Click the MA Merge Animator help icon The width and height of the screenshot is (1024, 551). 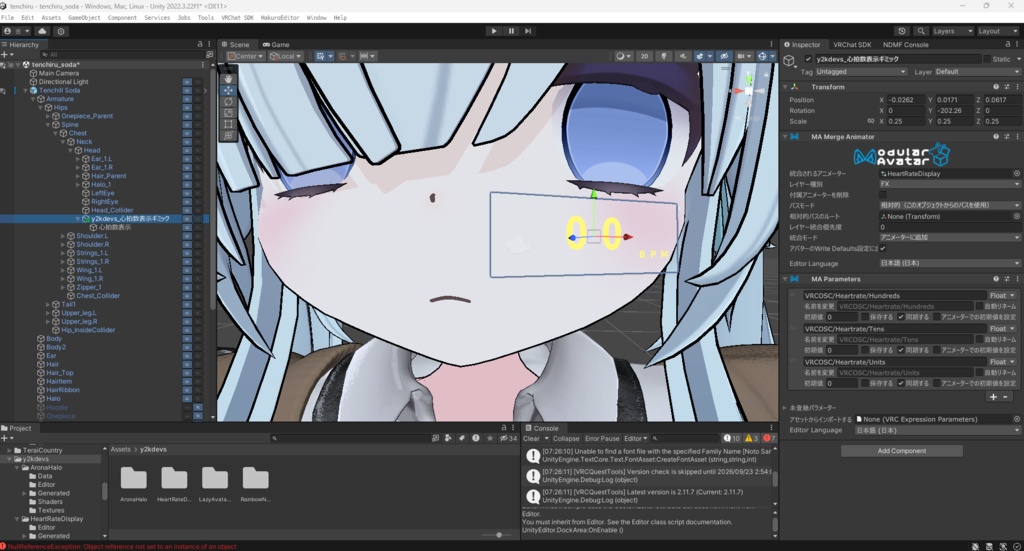pos(996,136)
